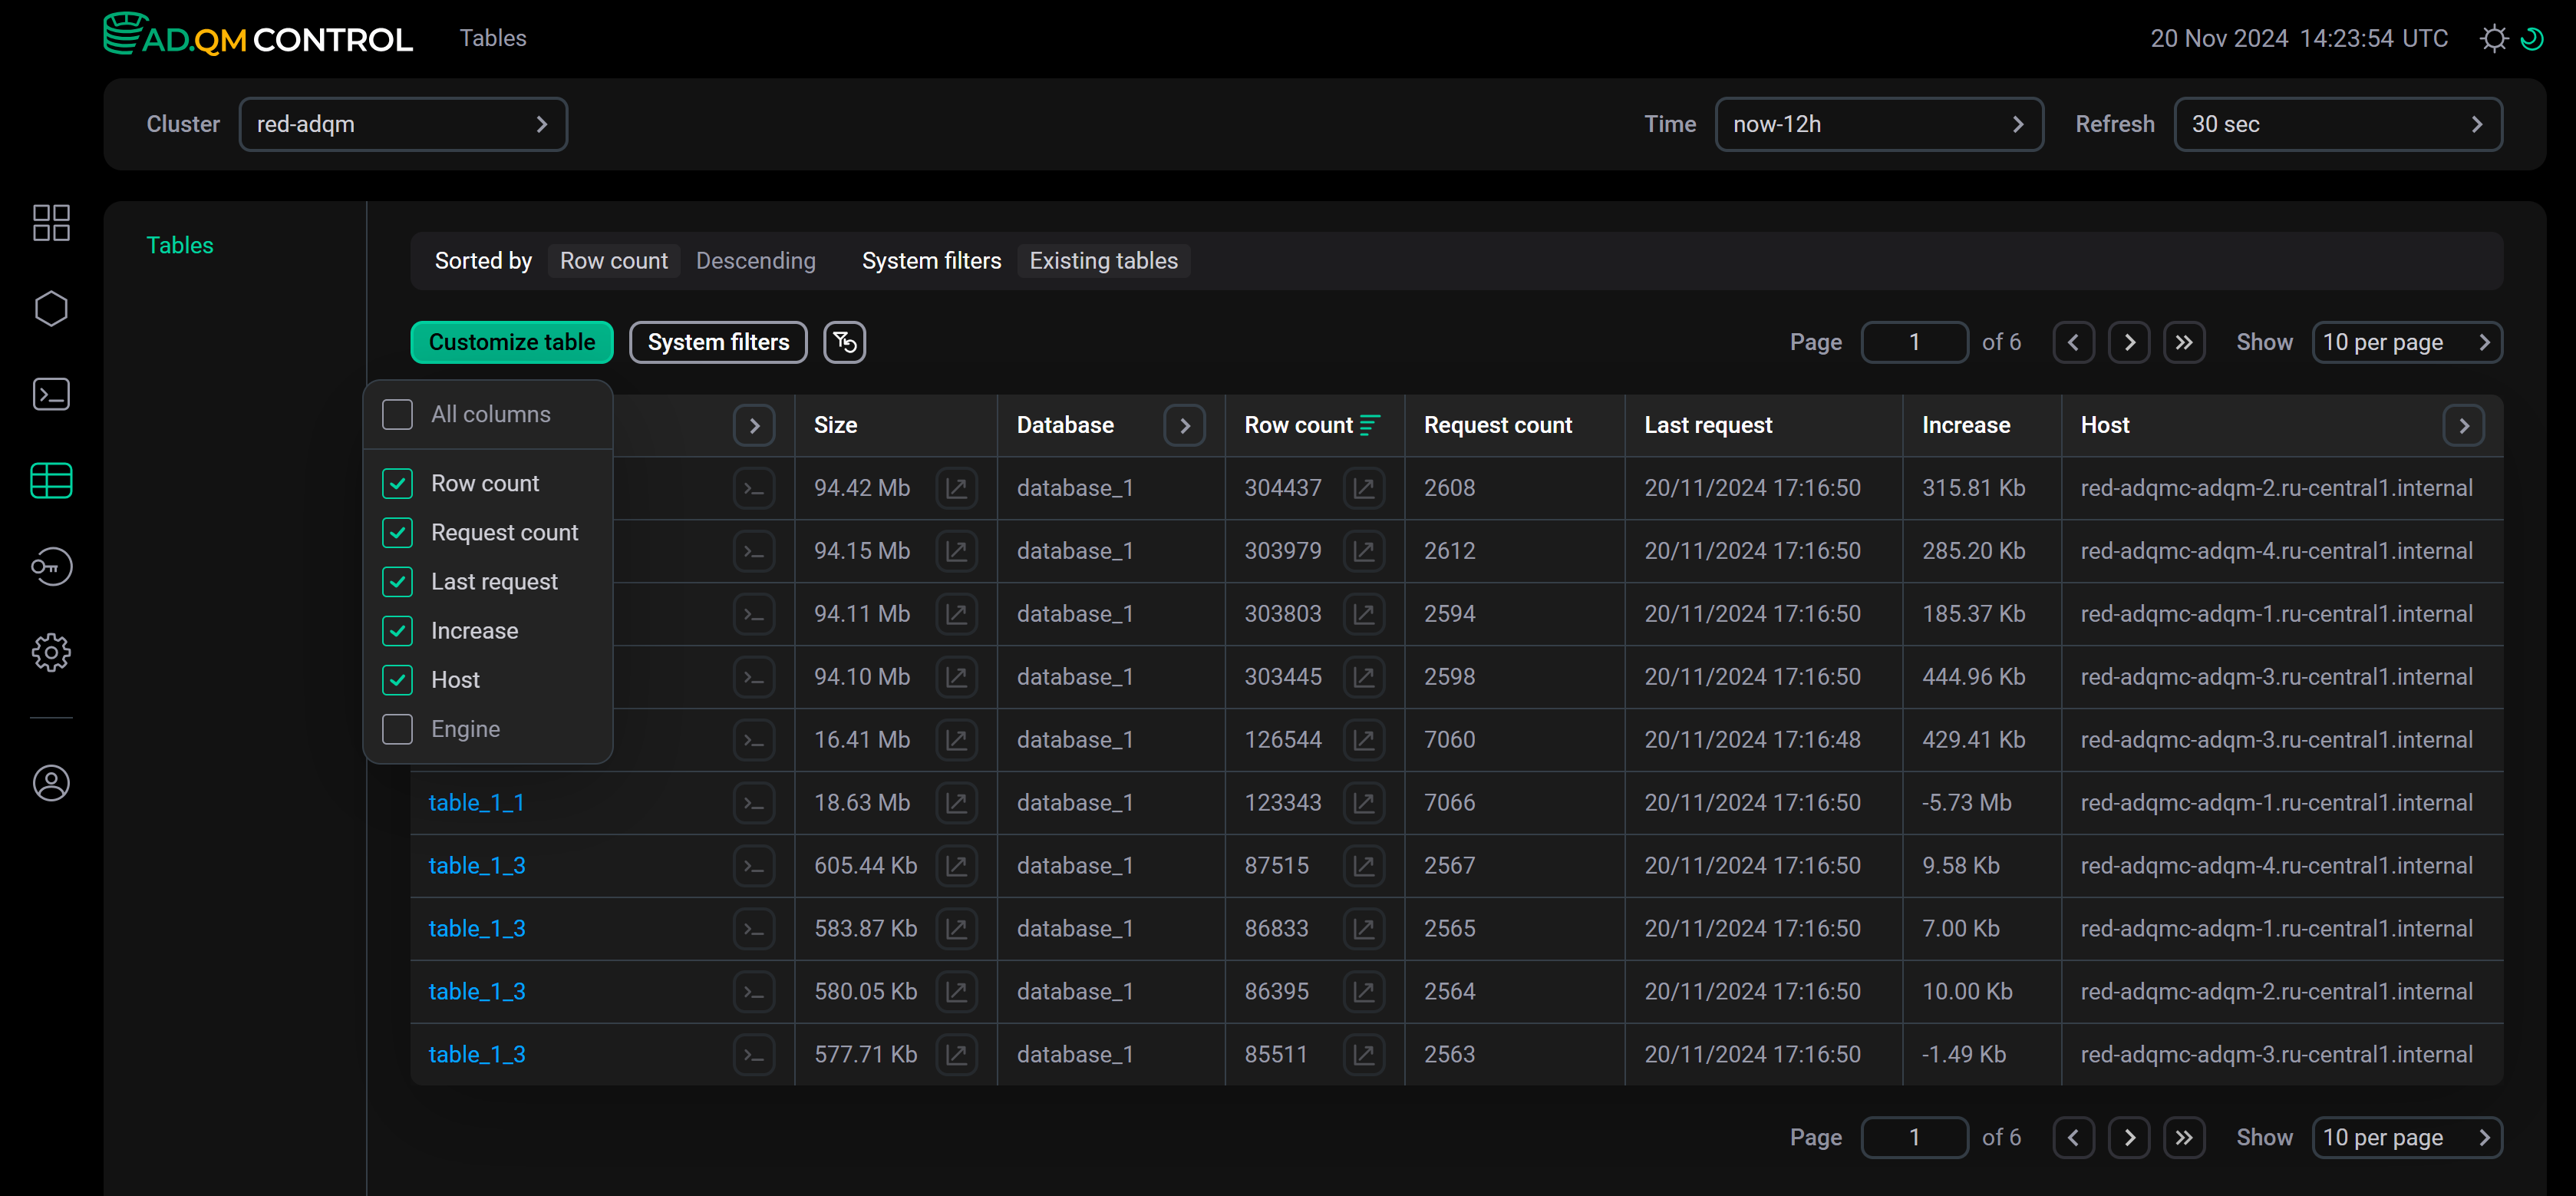
Task: Open the table_1_1 link
Action: (476, 802)
